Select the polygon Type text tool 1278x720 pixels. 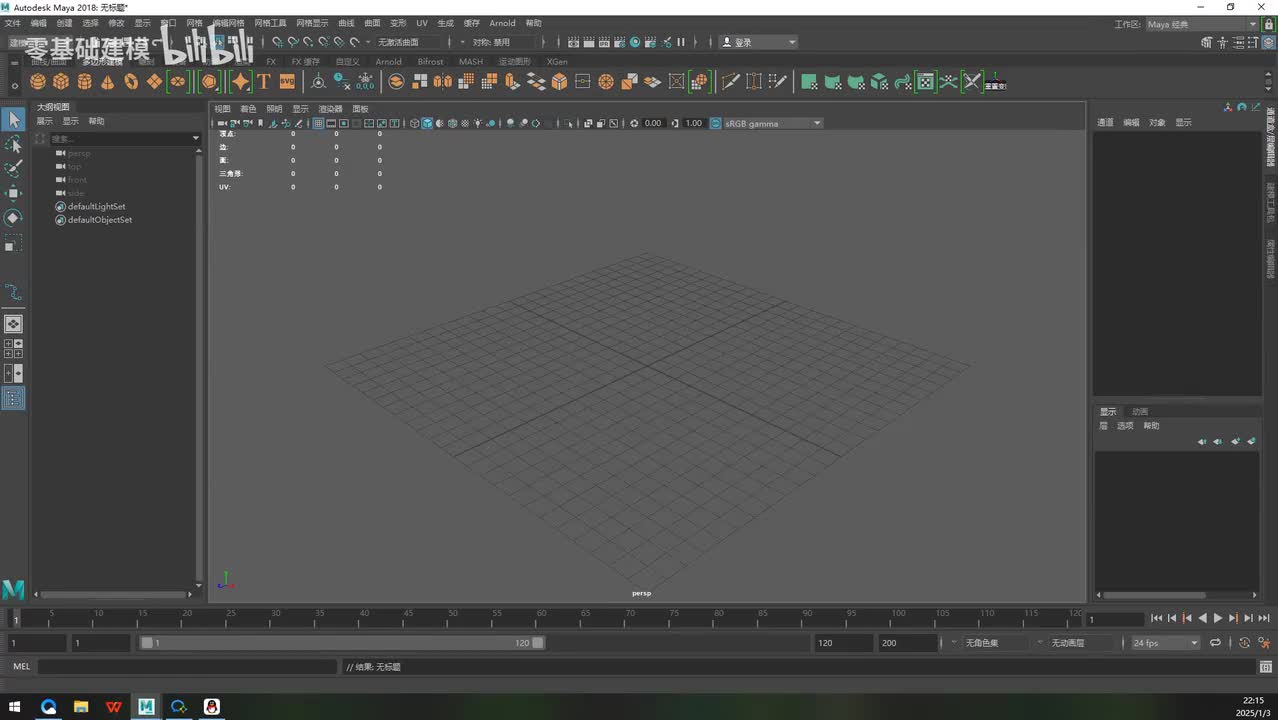click(x=264, y=82)
